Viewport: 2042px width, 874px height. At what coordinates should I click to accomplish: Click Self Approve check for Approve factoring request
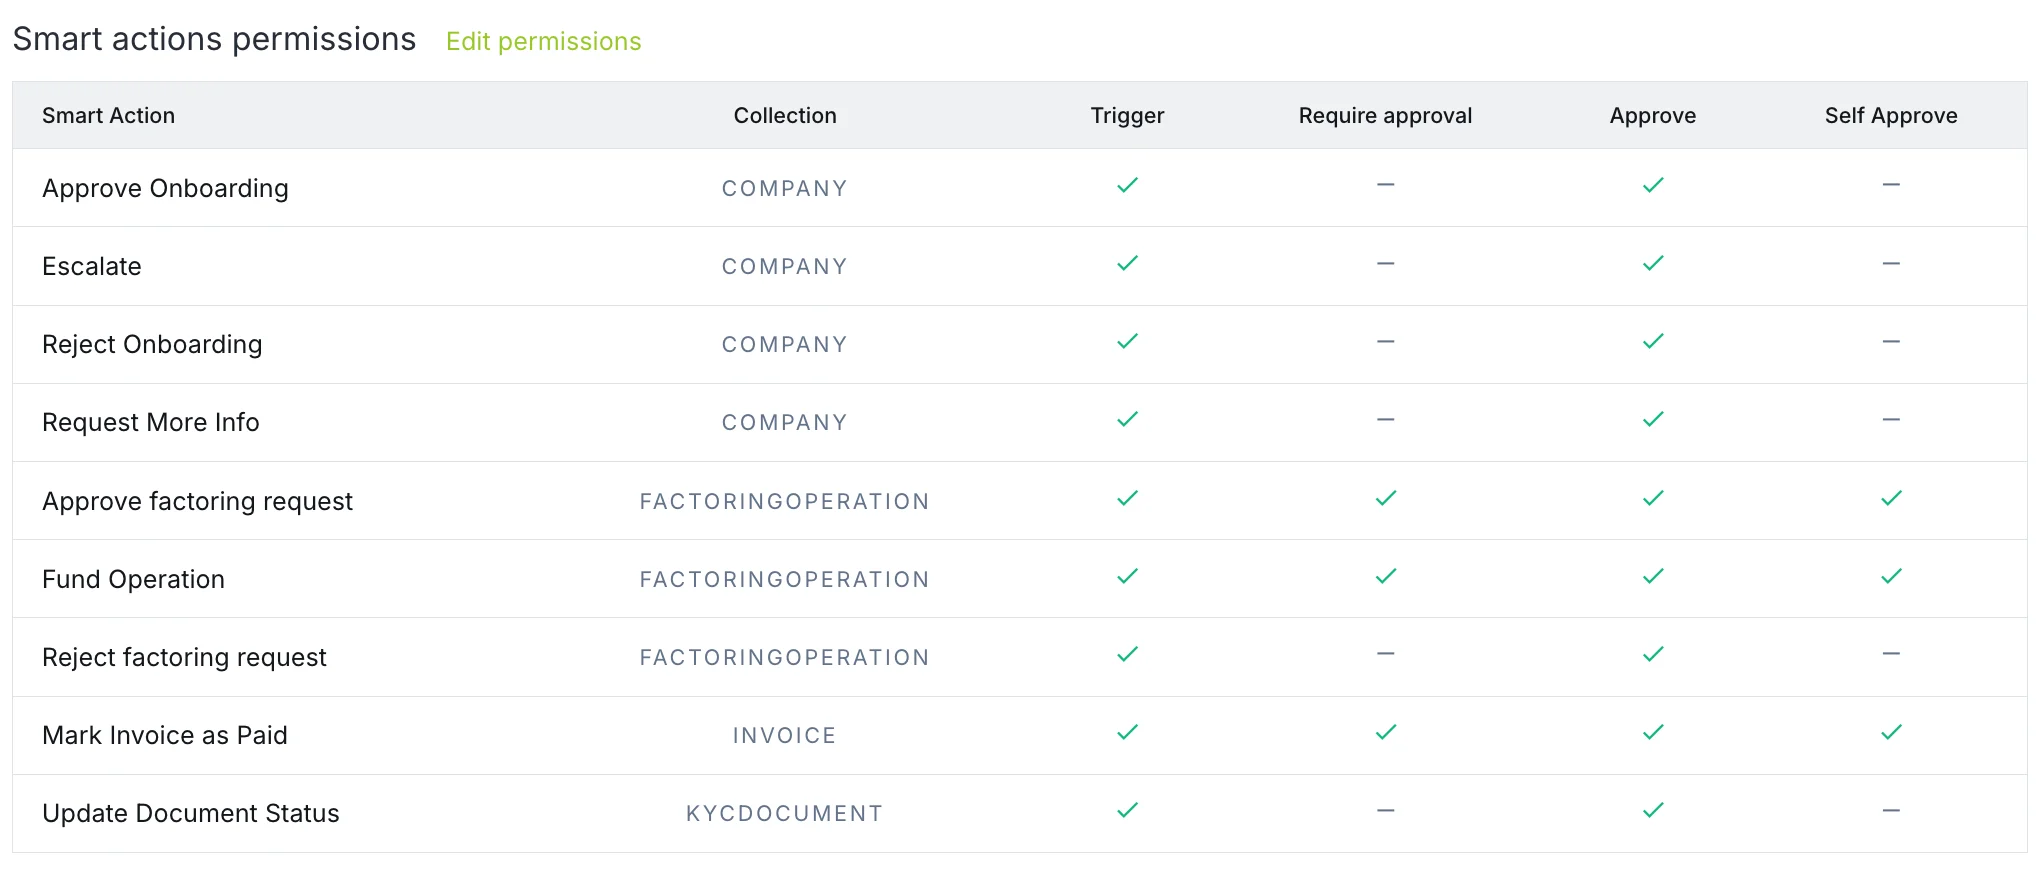pyautogui.click(x=1891, y=498)
